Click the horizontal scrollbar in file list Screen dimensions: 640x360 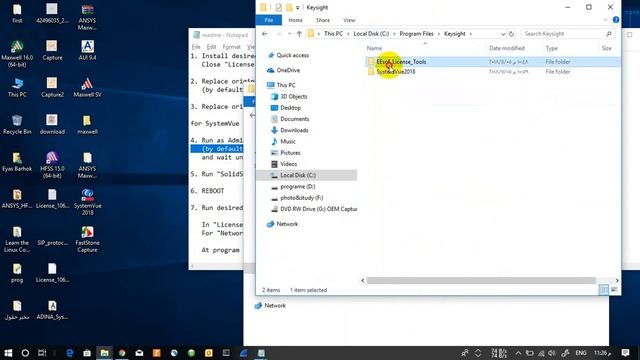(481, 280)
